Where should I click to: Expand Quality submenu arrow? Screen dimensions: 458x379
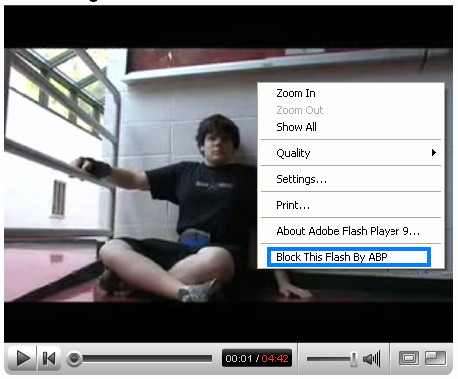click(433, 153)
